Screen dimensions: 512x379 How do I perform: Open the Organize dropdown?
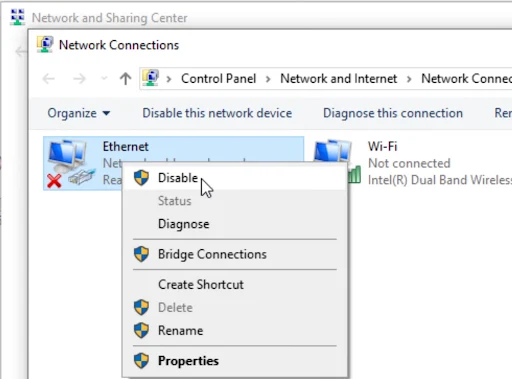coord(79,113)
